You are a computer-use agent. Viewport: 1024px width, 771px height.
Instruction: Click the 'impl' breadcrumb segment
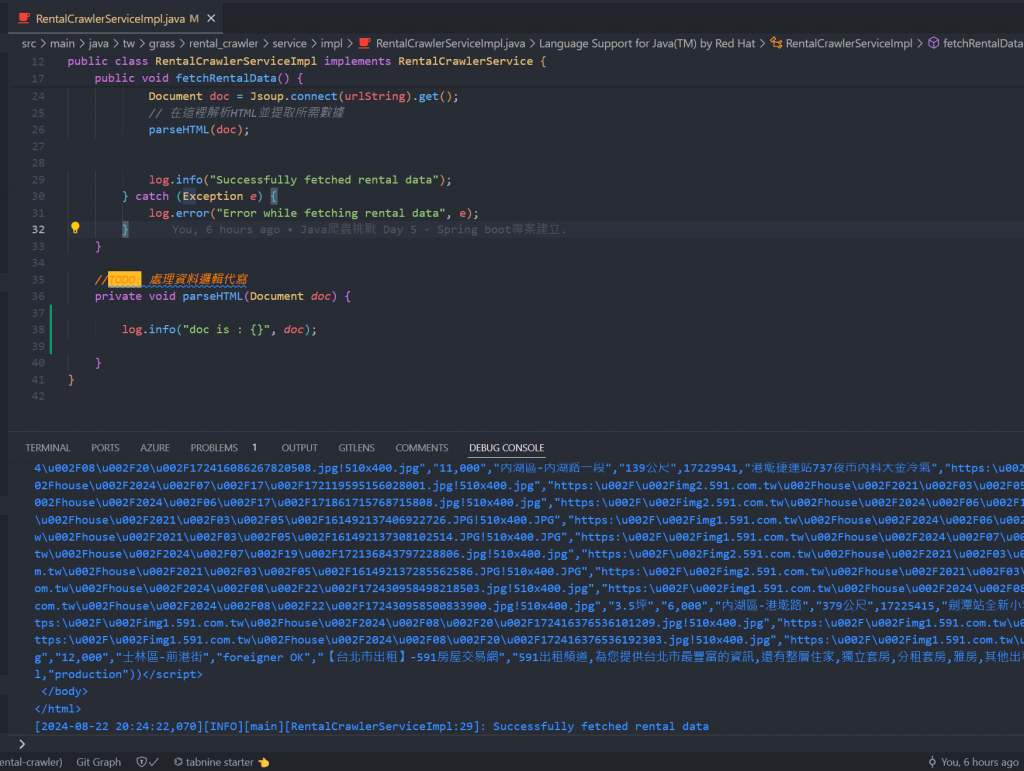tap(332, 43)
